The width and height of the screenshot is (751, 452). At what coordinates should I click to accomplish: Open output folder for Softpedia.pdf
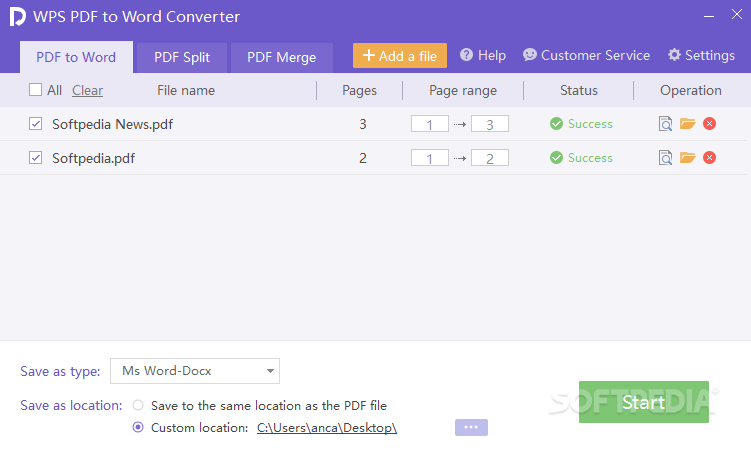687,158
